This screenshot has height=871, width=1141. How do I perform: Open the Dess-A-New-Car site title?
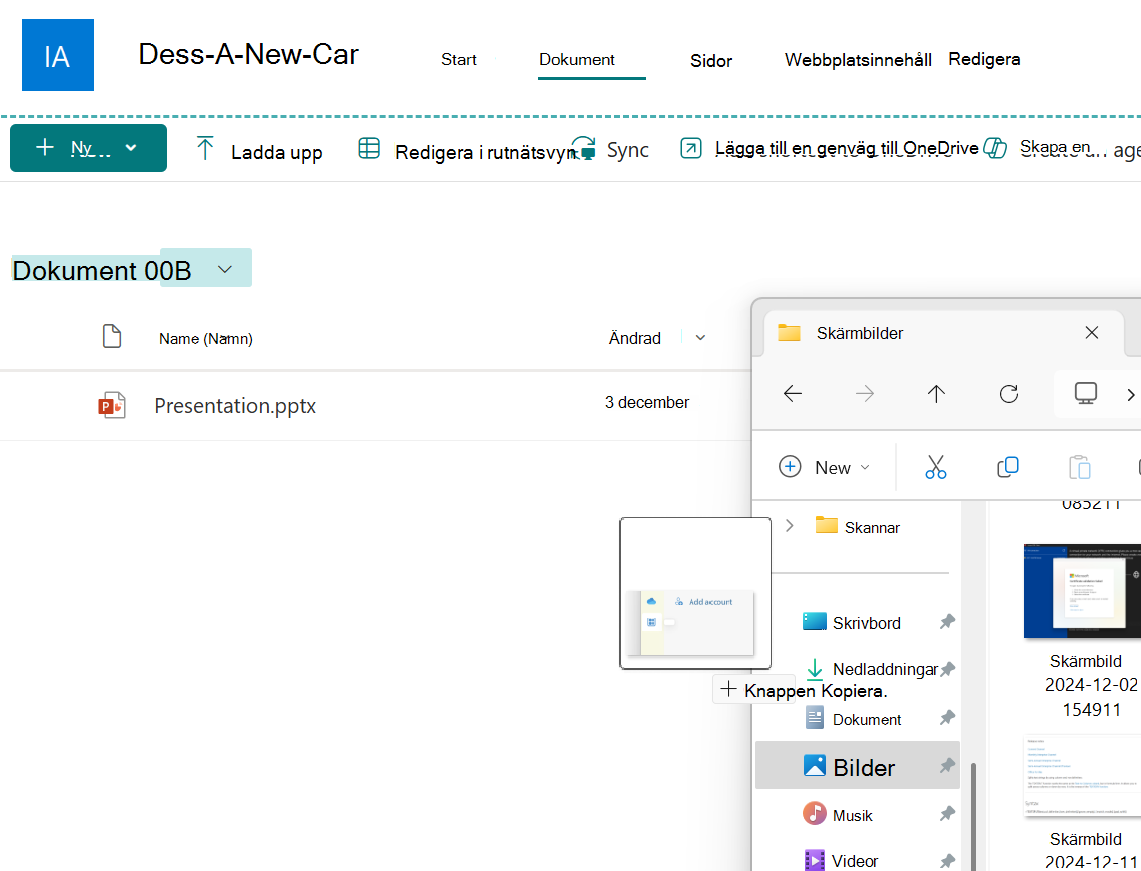(x=248, y=55)
